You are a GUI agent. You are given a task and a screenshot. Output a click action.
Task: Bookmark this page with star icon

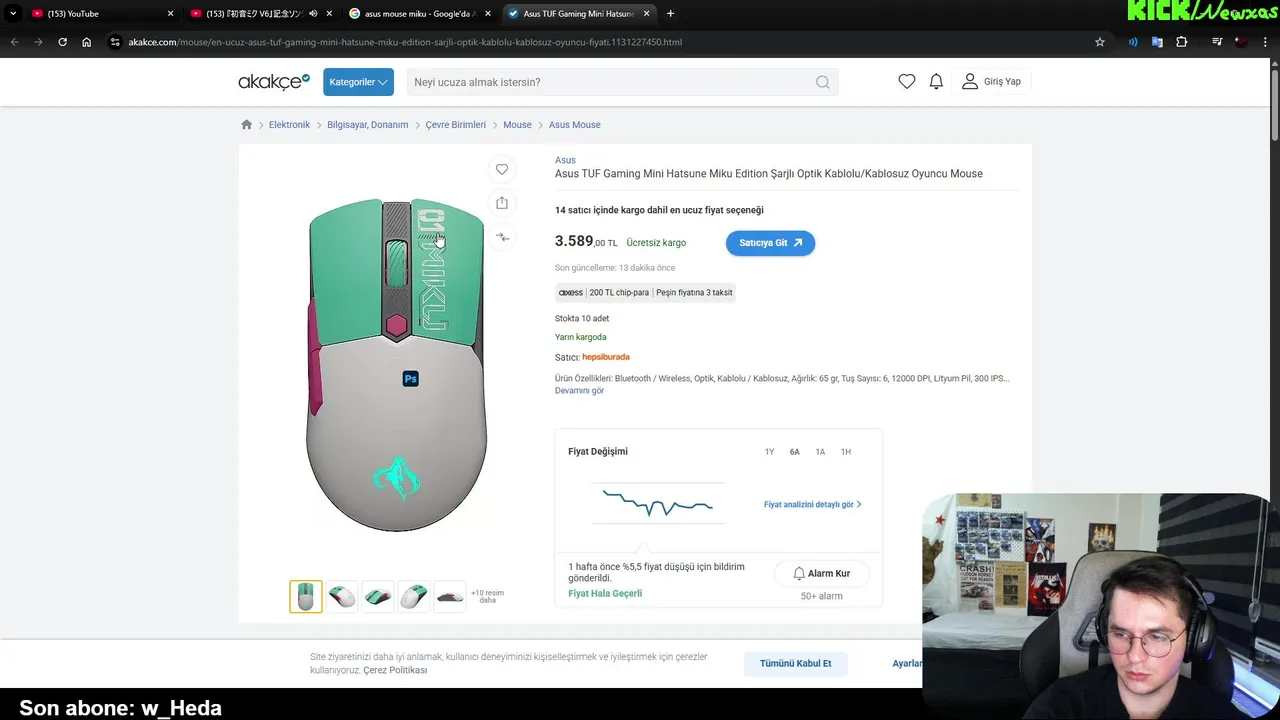coord(1100,42)
